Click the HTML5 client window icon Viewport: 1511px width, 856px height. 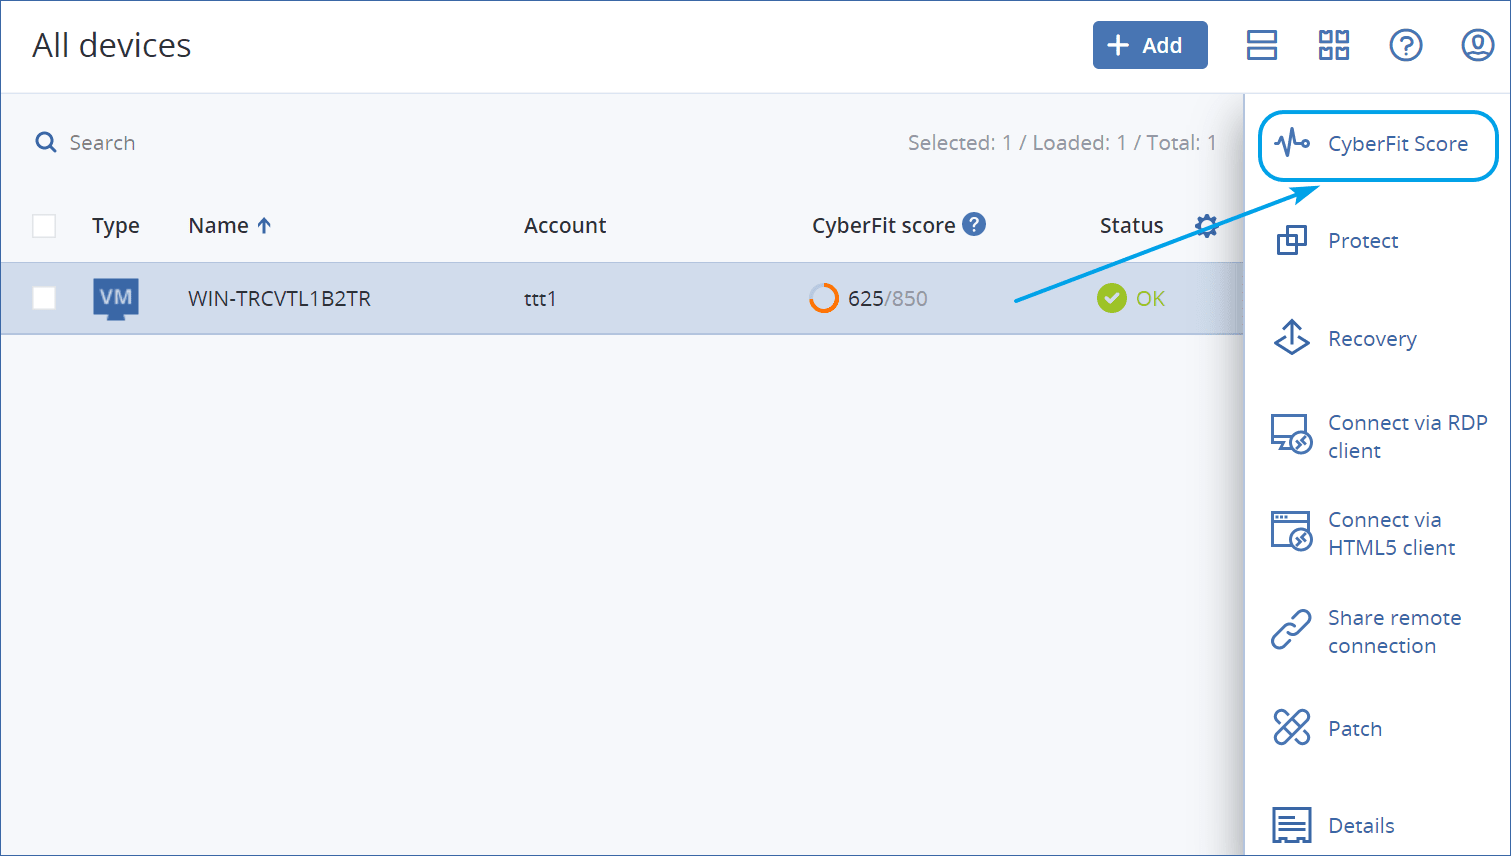pyautogui.click(x=1292, y=531)
